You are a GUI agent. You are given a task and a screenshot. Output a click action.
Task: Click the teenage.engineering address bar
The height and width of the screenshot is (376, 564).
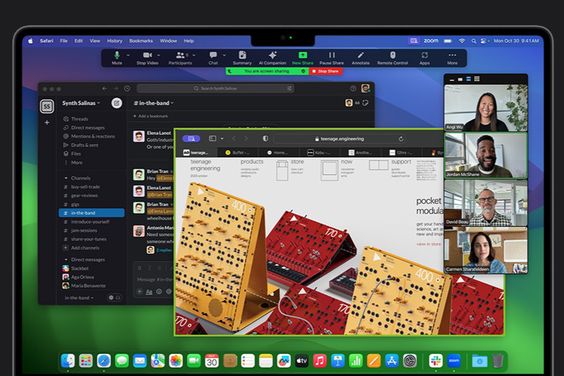tap(341, 139)
